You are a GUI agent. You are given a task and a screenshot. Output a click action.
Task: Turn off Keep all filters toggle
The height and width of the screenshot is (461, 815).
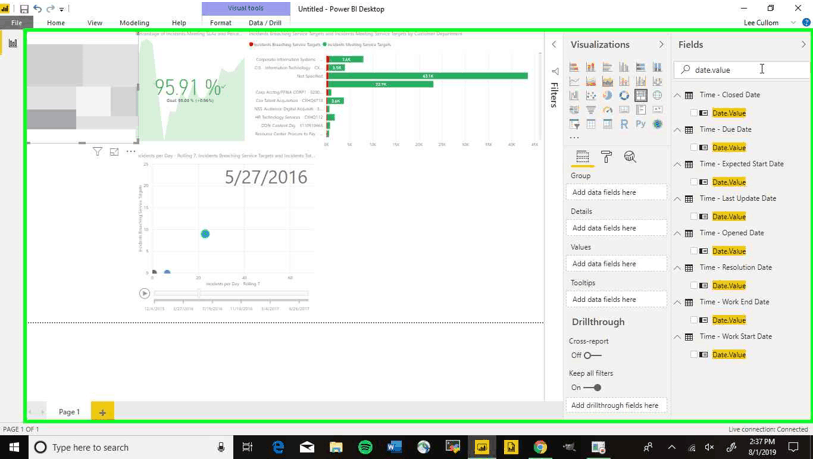pyautogui.click(x=592, y=388)
